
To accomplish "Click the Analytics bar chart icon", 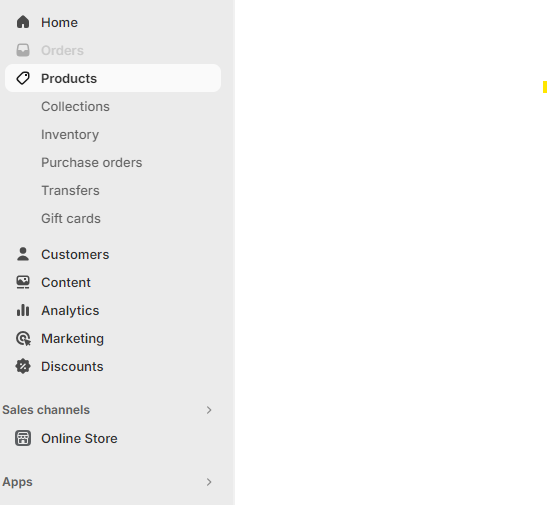I will pos(23,310).
